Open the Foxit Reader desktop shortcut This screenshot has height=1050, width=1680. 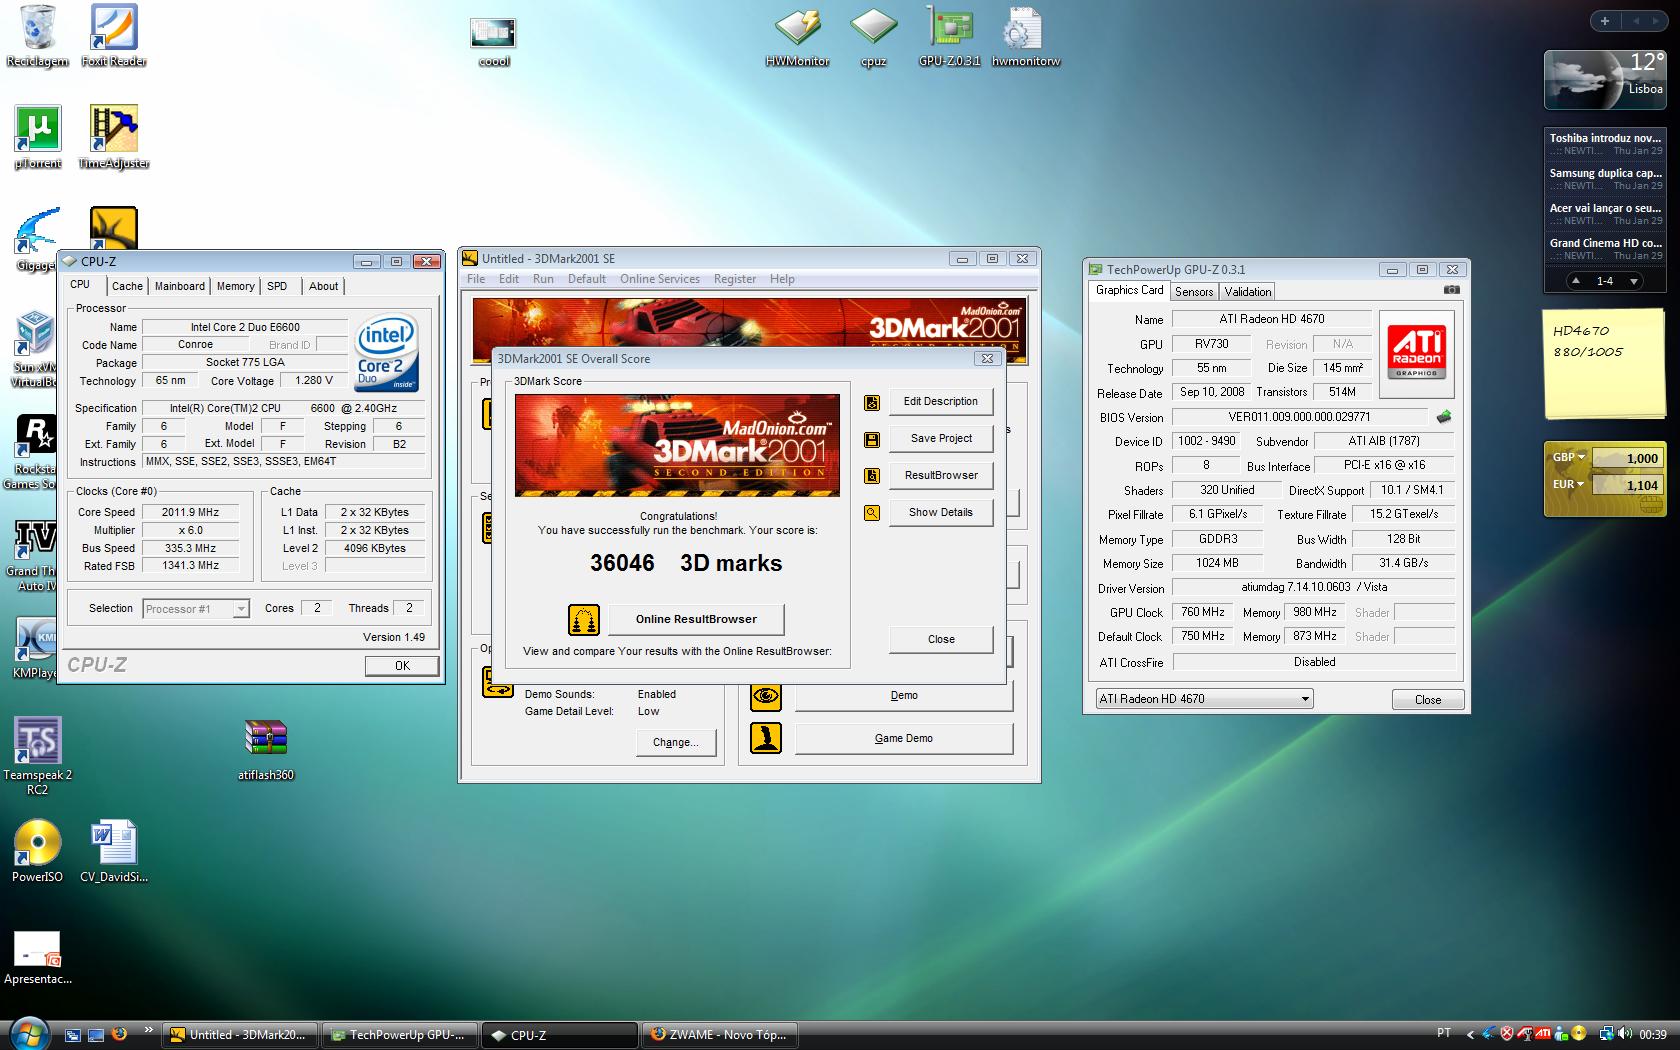point(114,36)
